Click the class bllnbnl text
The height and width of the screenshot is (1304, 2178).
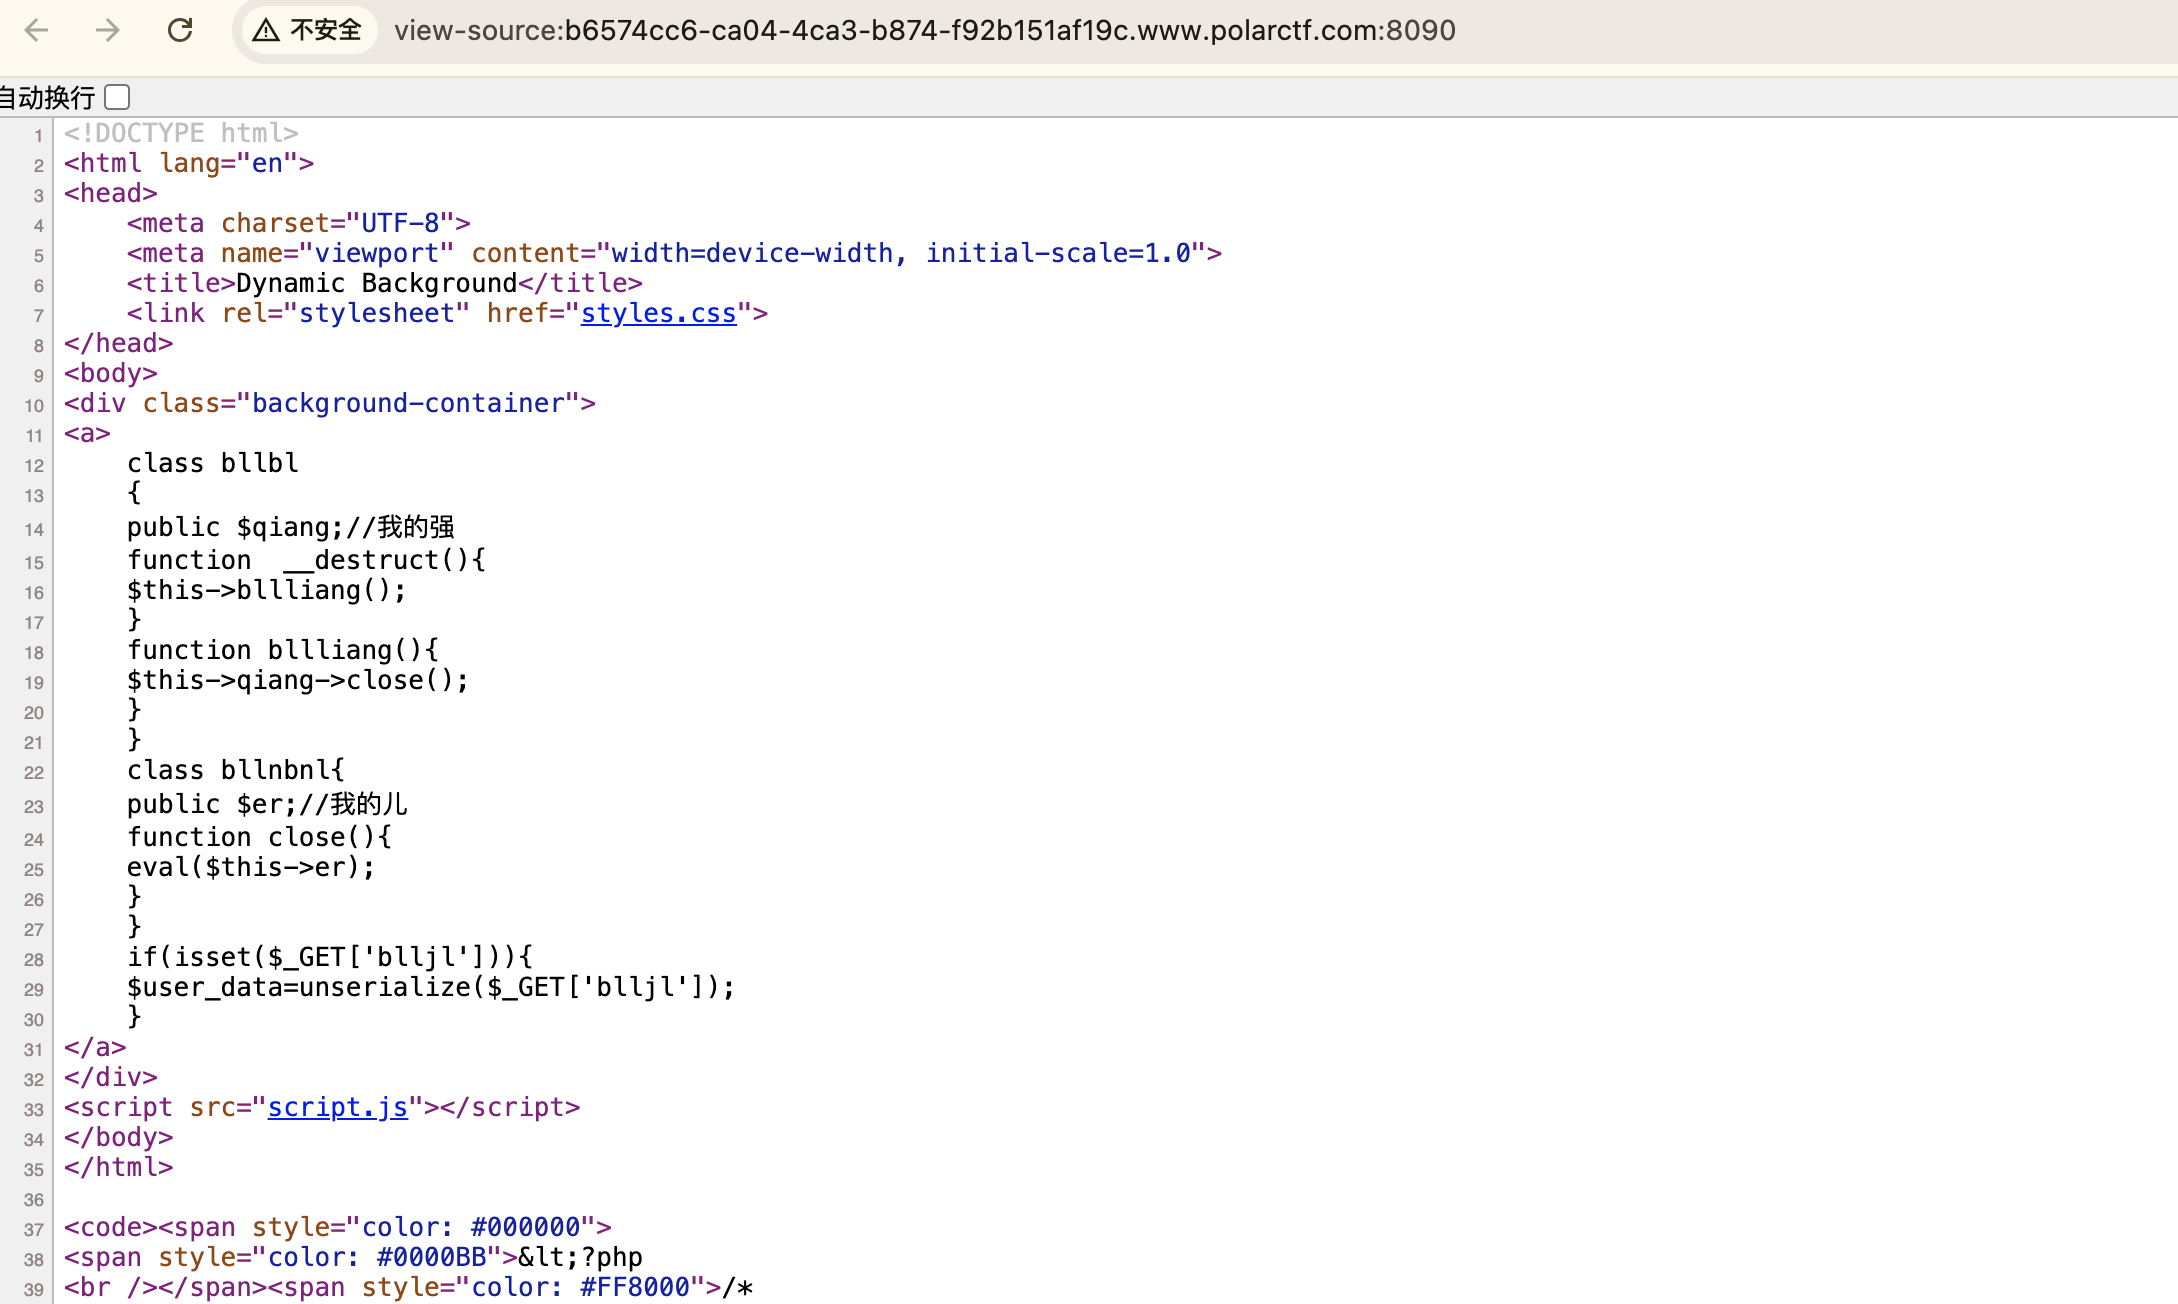235,770
